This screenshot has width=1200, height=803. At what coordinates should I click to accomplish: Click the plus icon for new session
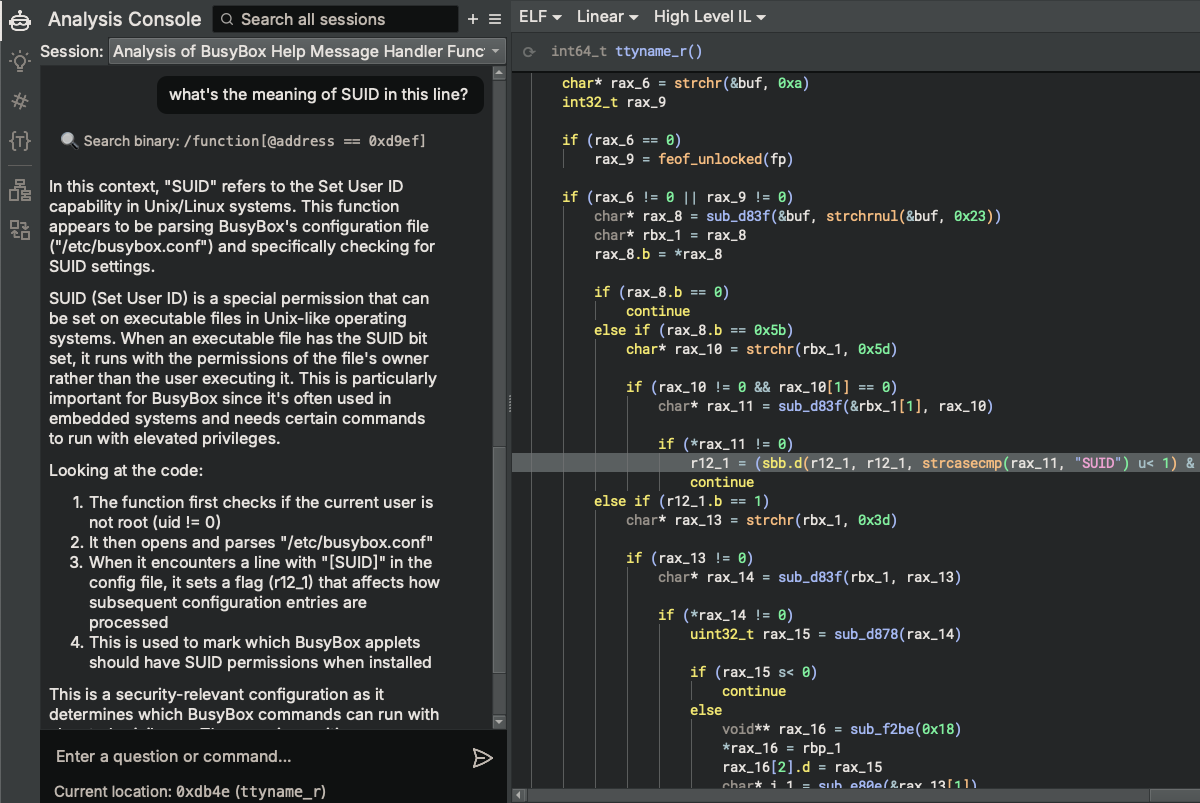coord(473,19)
